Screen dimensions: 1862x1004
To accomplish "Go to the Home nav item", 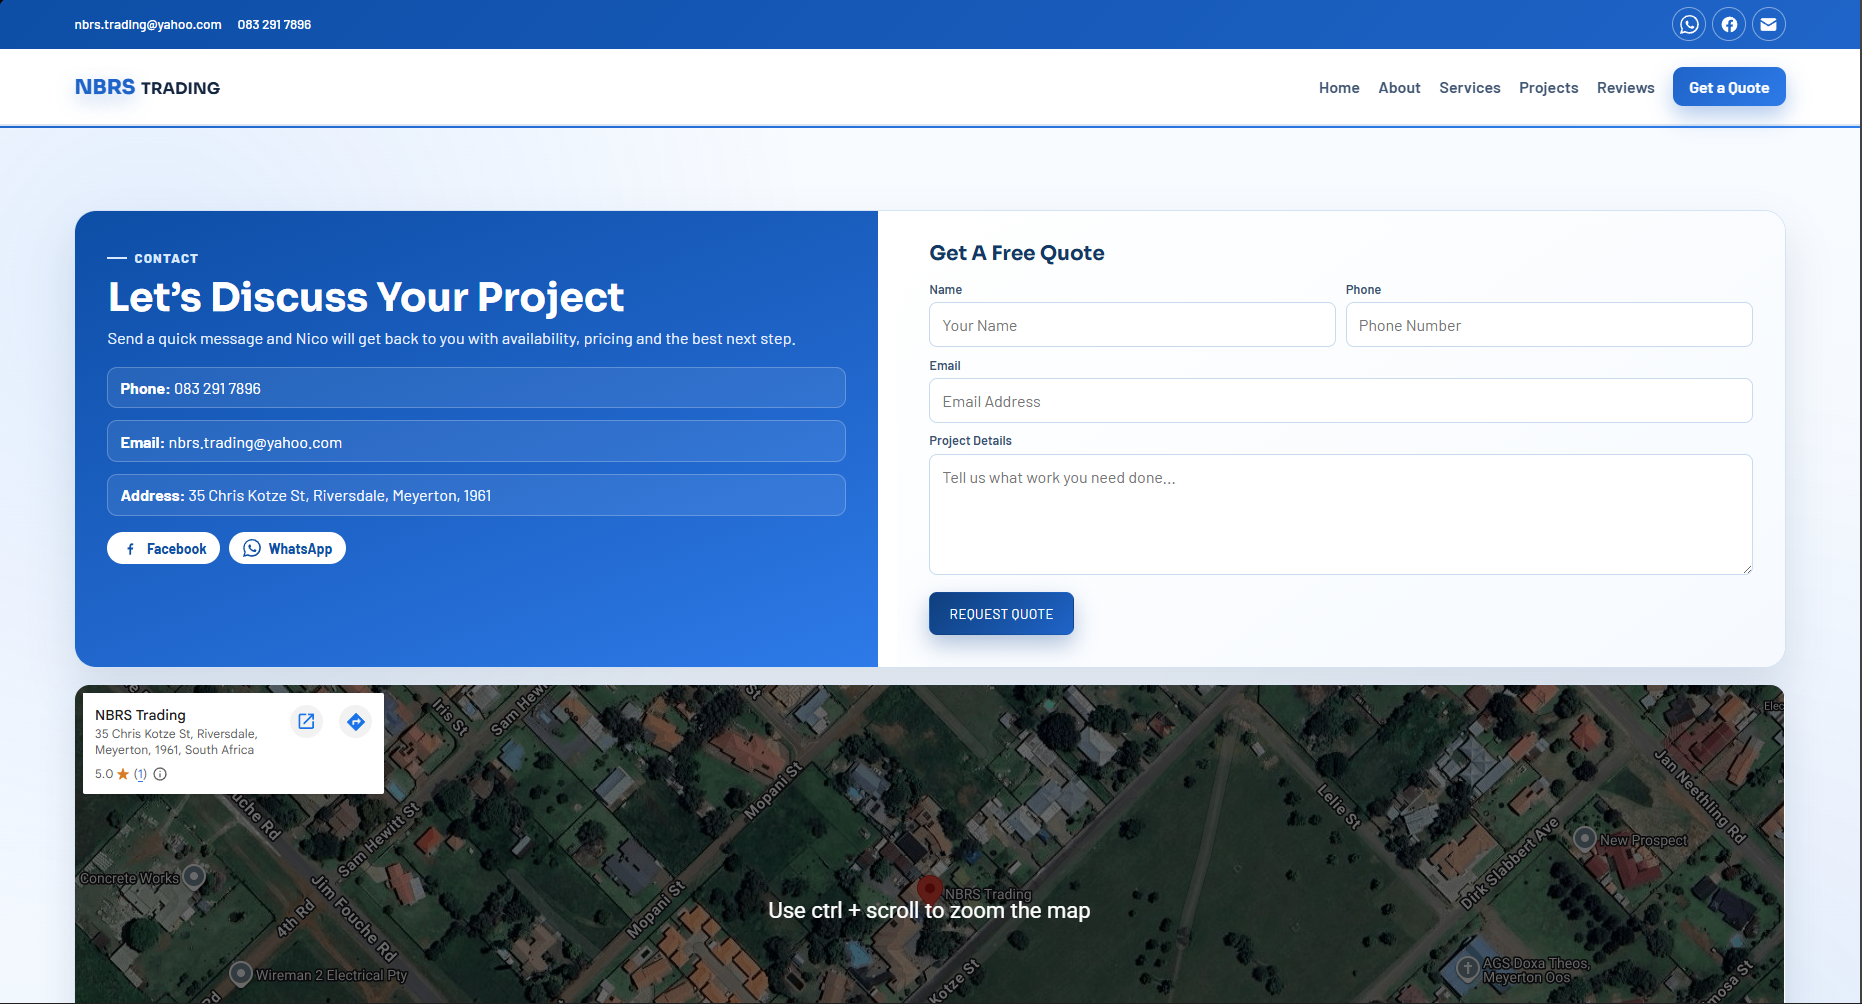I will point(1339,88).
